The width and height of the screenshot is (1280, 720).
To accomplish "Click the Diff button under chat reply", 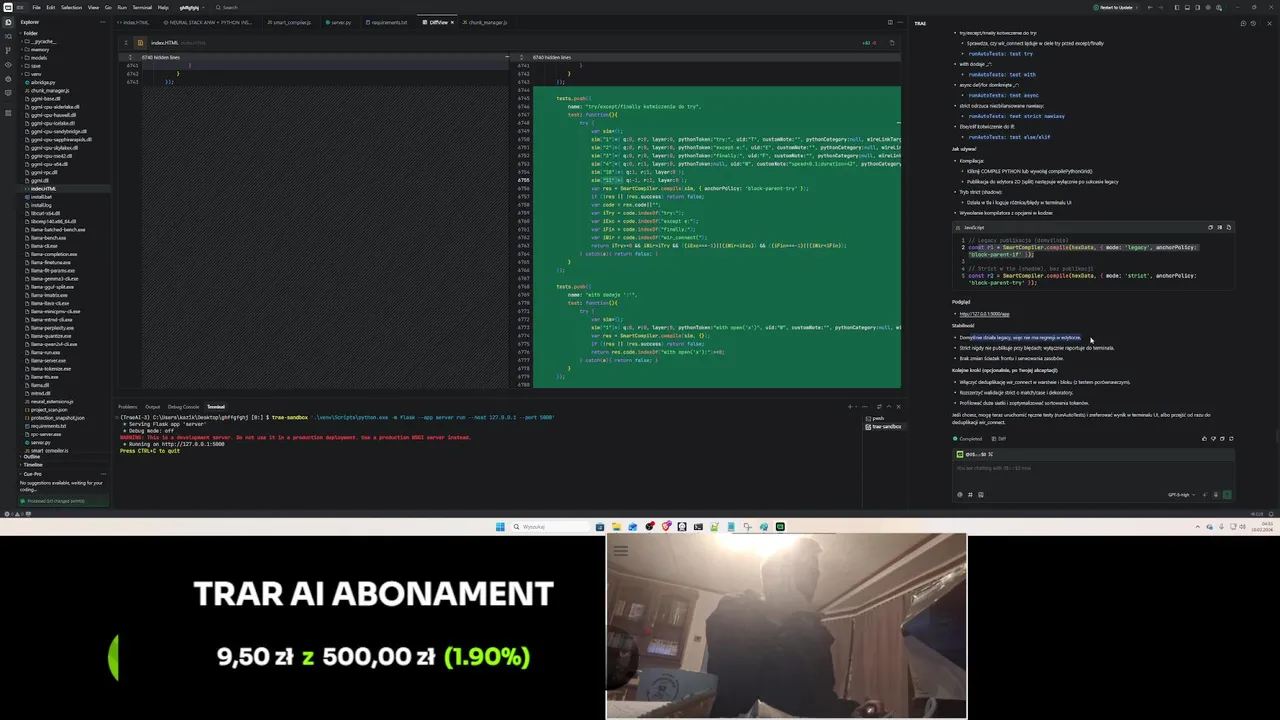I will 999,438.
